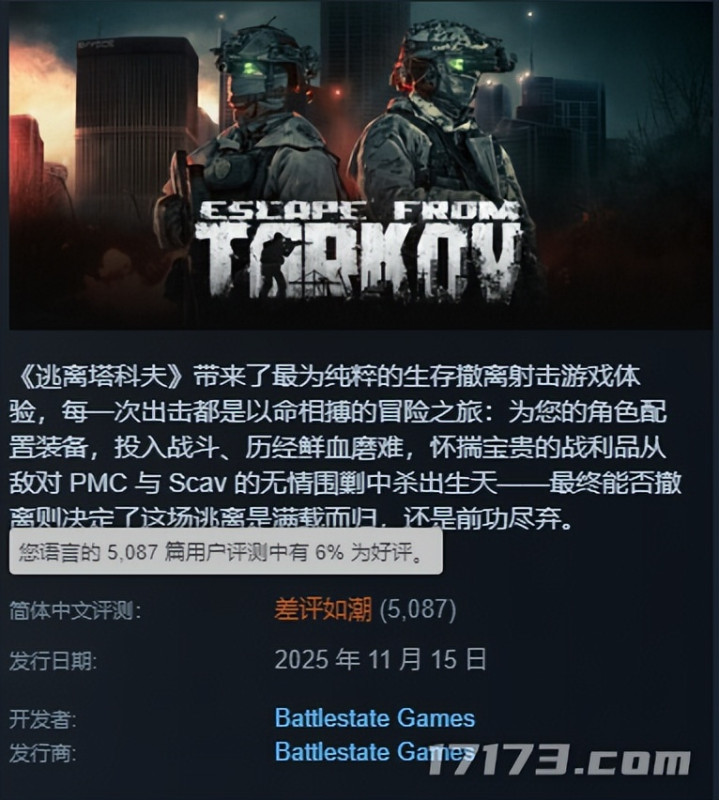Click the review percentage tooltip popup
719x800 pixels.
click(226, 552)
